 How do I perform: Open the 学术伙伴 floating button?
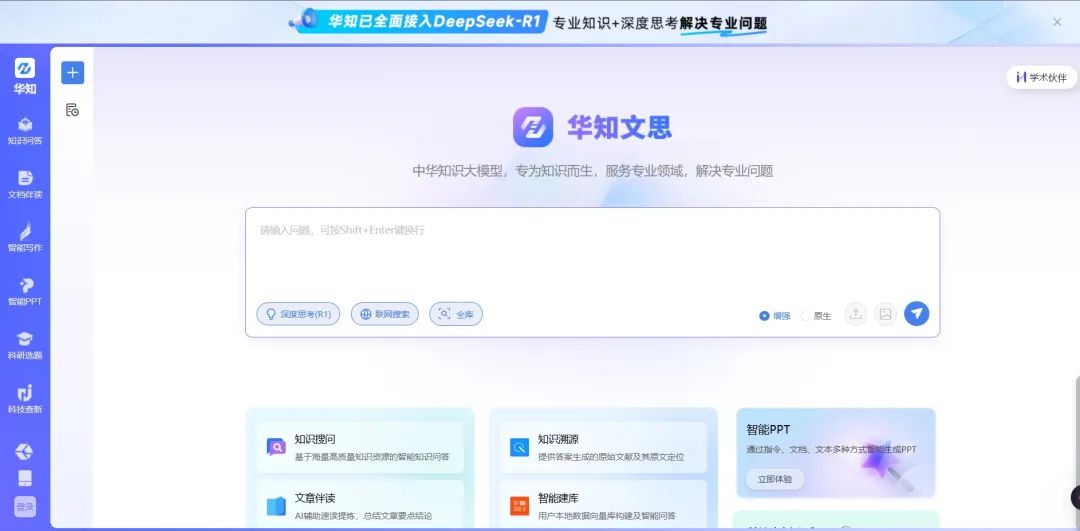(x=1040, y=77)
